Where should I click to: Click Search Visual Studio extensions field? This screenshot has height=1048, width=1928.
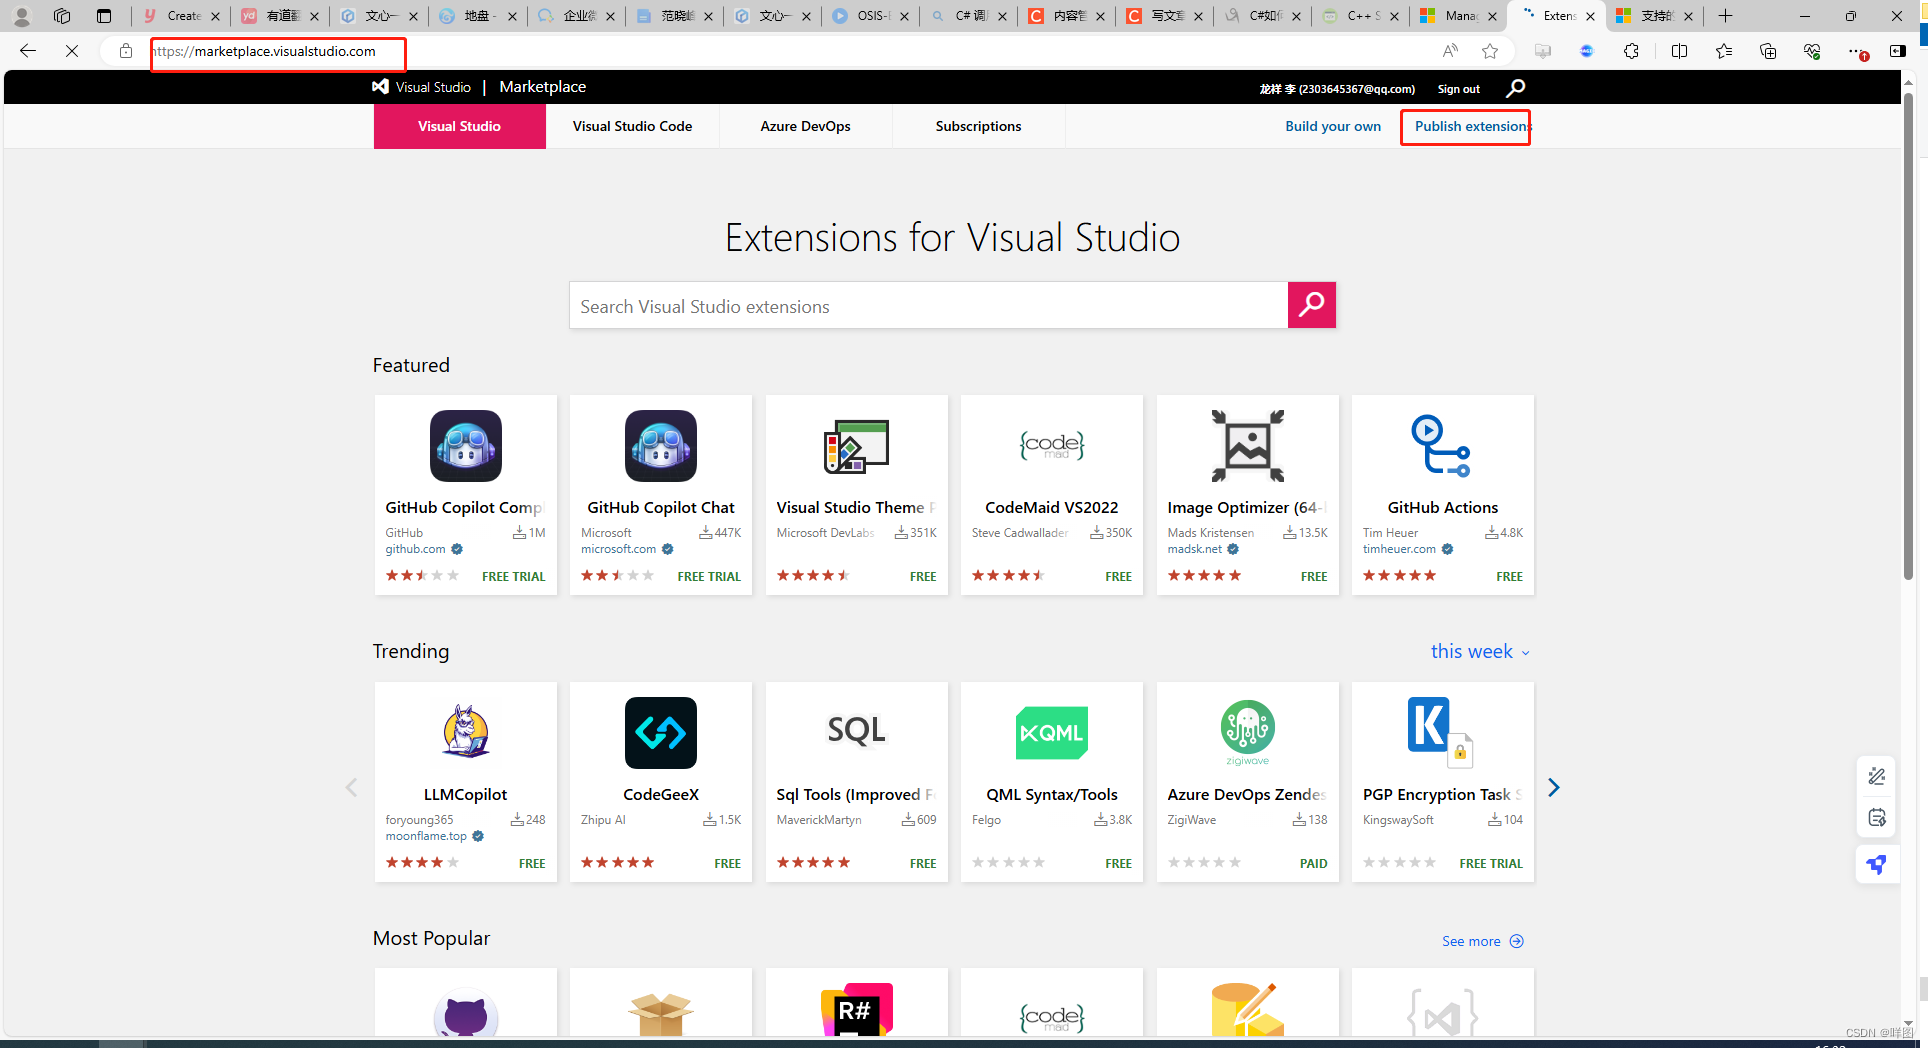pos(928,305)
